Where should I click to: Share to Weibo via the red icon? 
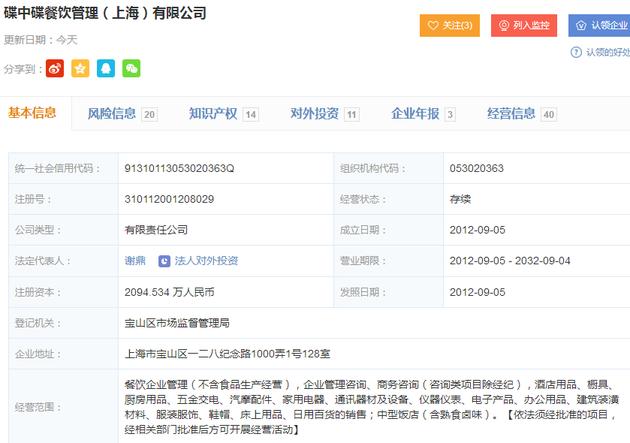pos(55,68)
